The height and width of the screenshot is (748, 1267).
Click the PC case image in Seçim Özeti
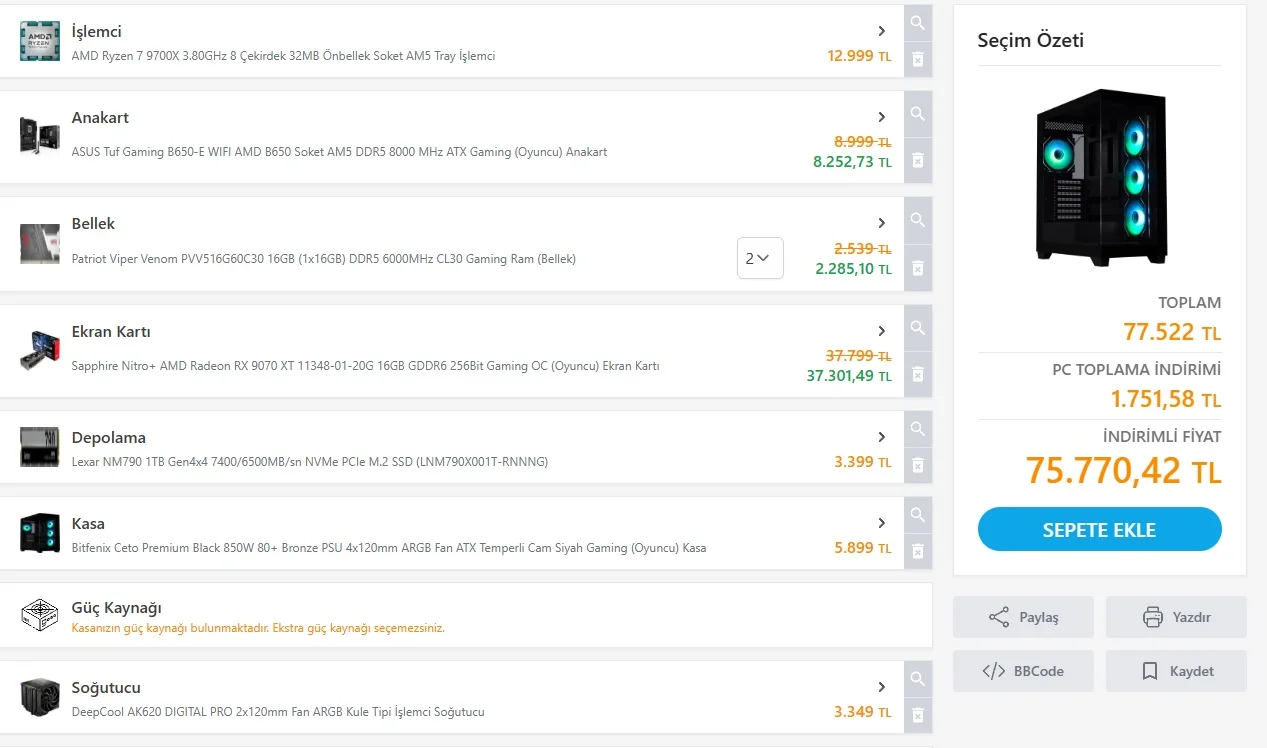(x=1100, y=177)
